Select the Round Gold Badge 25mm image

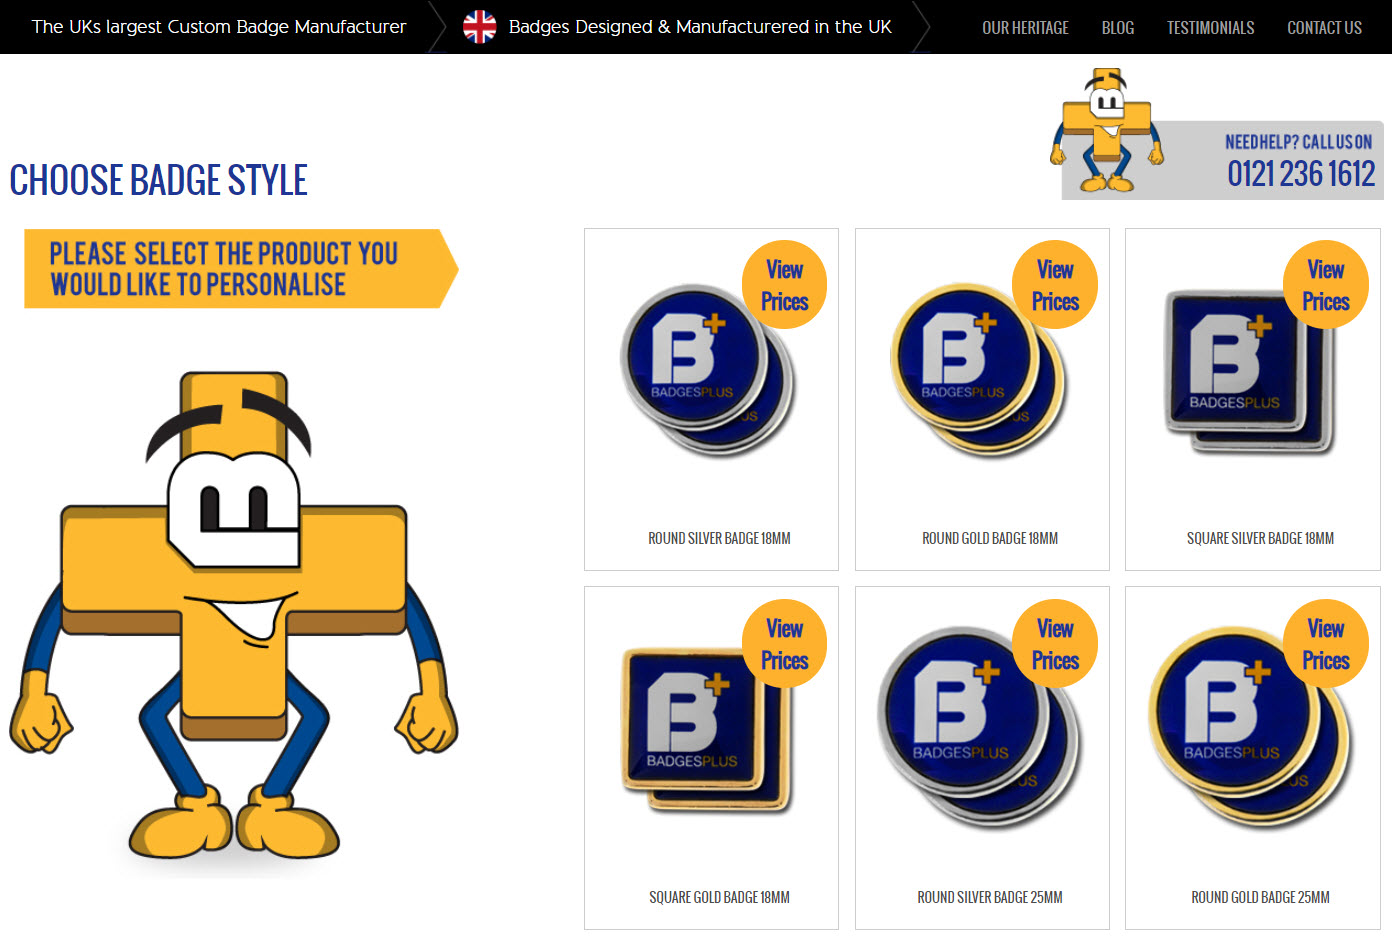click(1250, 729)
